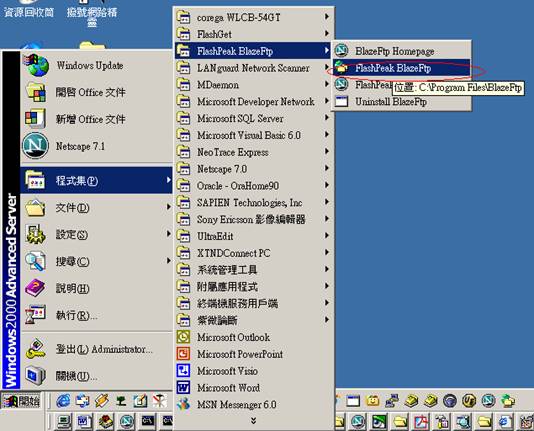The height and width of the screenshot is (431, 534).
Task: Open Microsoft Visual Basic 6.0 folder
Action: [253, 135]
